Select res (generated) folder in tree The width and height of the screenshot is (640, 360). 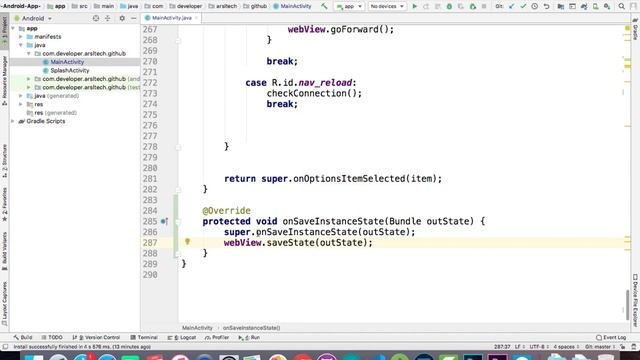[52, 113]
